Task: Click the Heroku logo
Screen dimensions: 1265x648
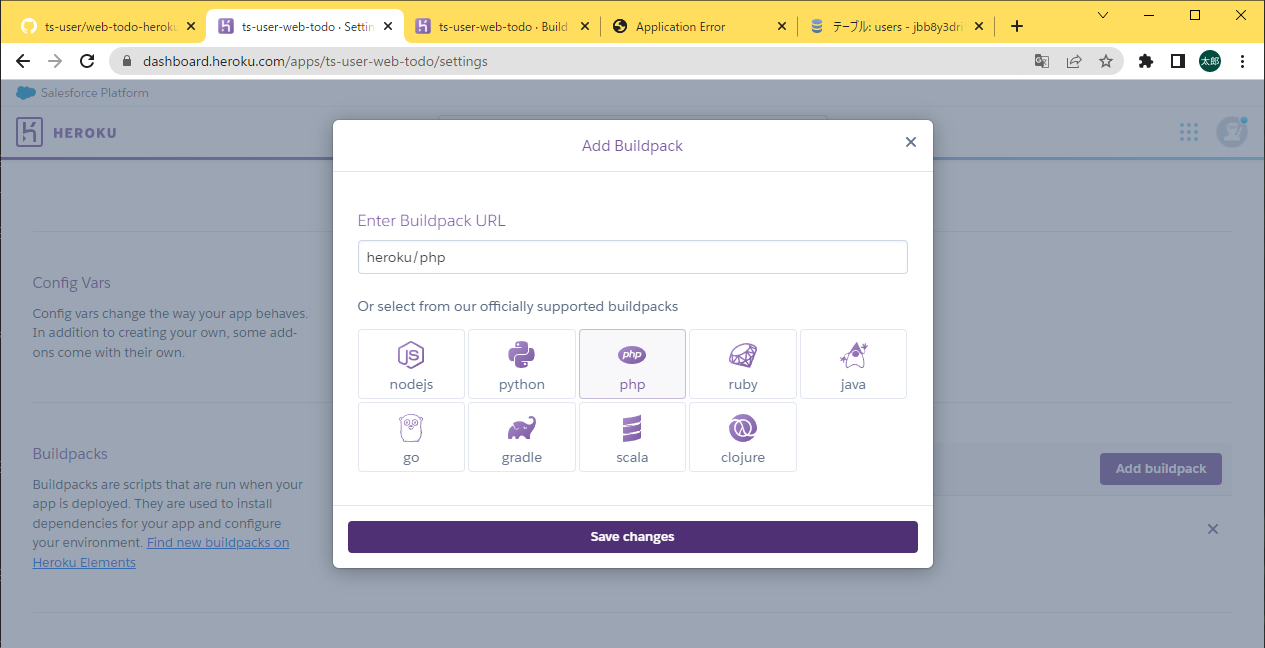Action: point(67,132)
